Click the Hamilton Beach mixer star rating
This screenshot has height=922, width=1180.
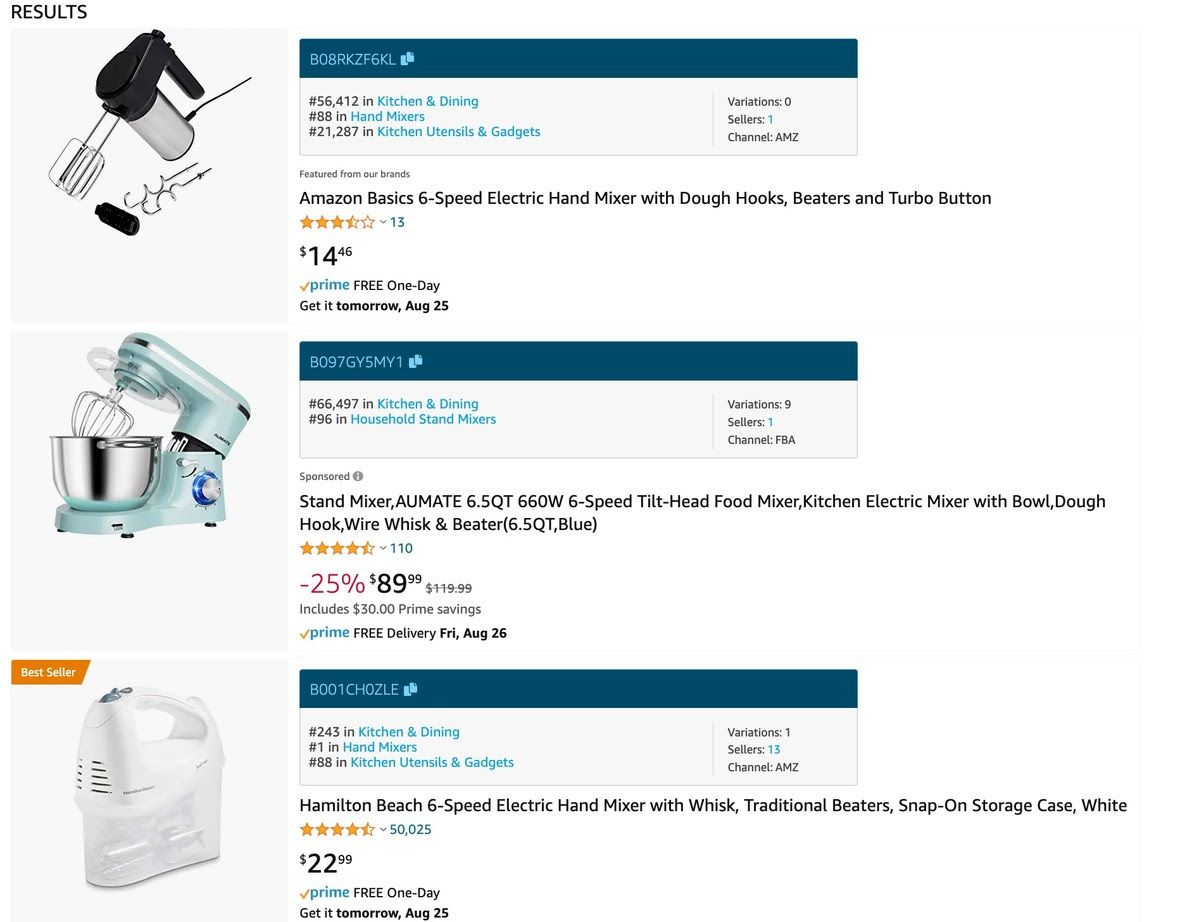pos(337,829)
